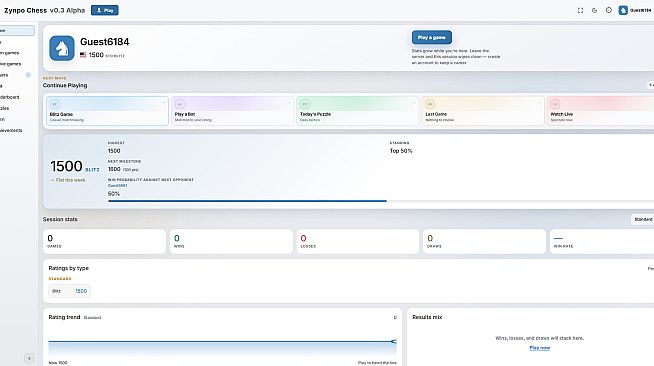This screenshot has width=654, height=366.
Task: Click the icon on the Last Game card
Action: tap(430, 104)
